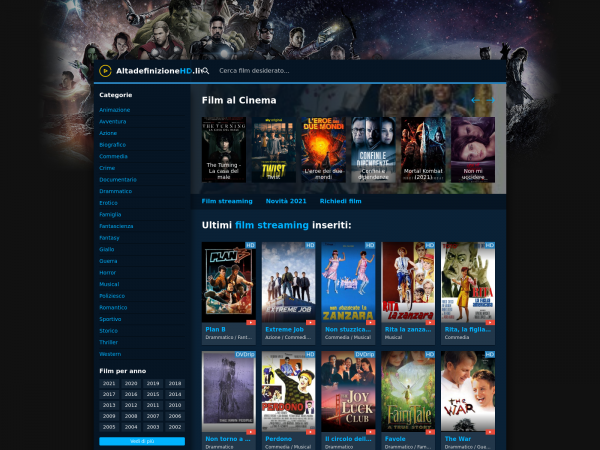Click the search magnifier icon
600x450 pixels.
coord(207,71)
